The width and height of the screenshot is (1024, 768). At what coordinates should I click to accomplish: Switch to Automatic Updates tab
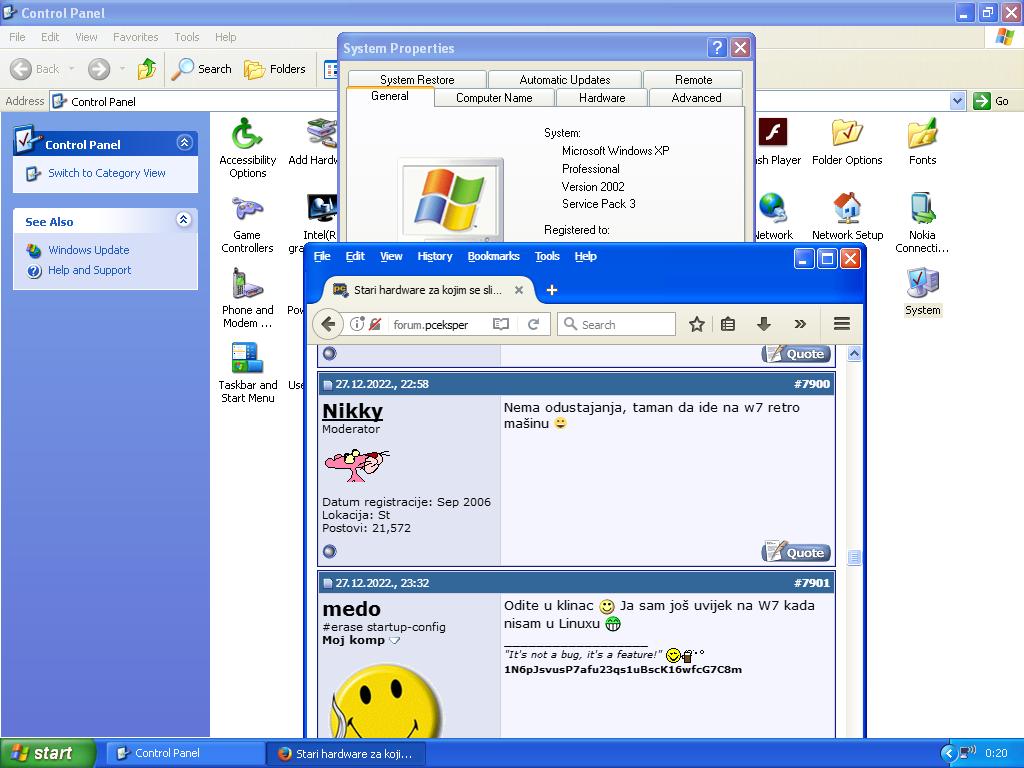point(565,80)
